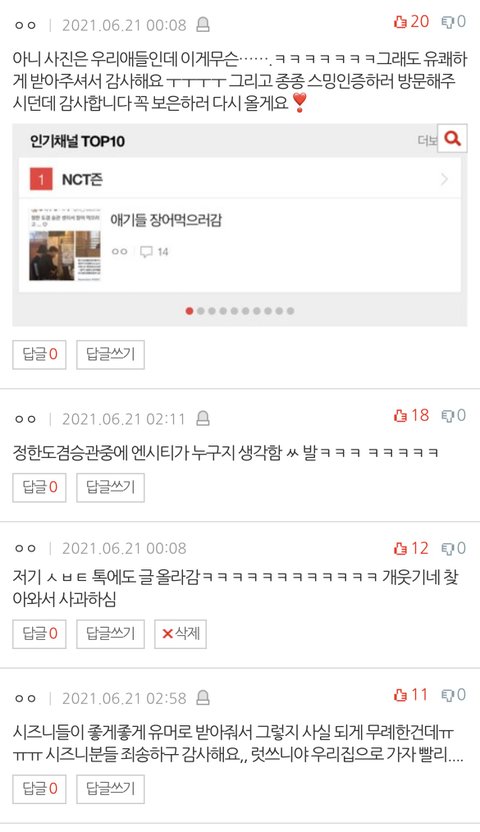
Task: Click thumbs-up on the 12-like comment
Action: coord(400,548)
